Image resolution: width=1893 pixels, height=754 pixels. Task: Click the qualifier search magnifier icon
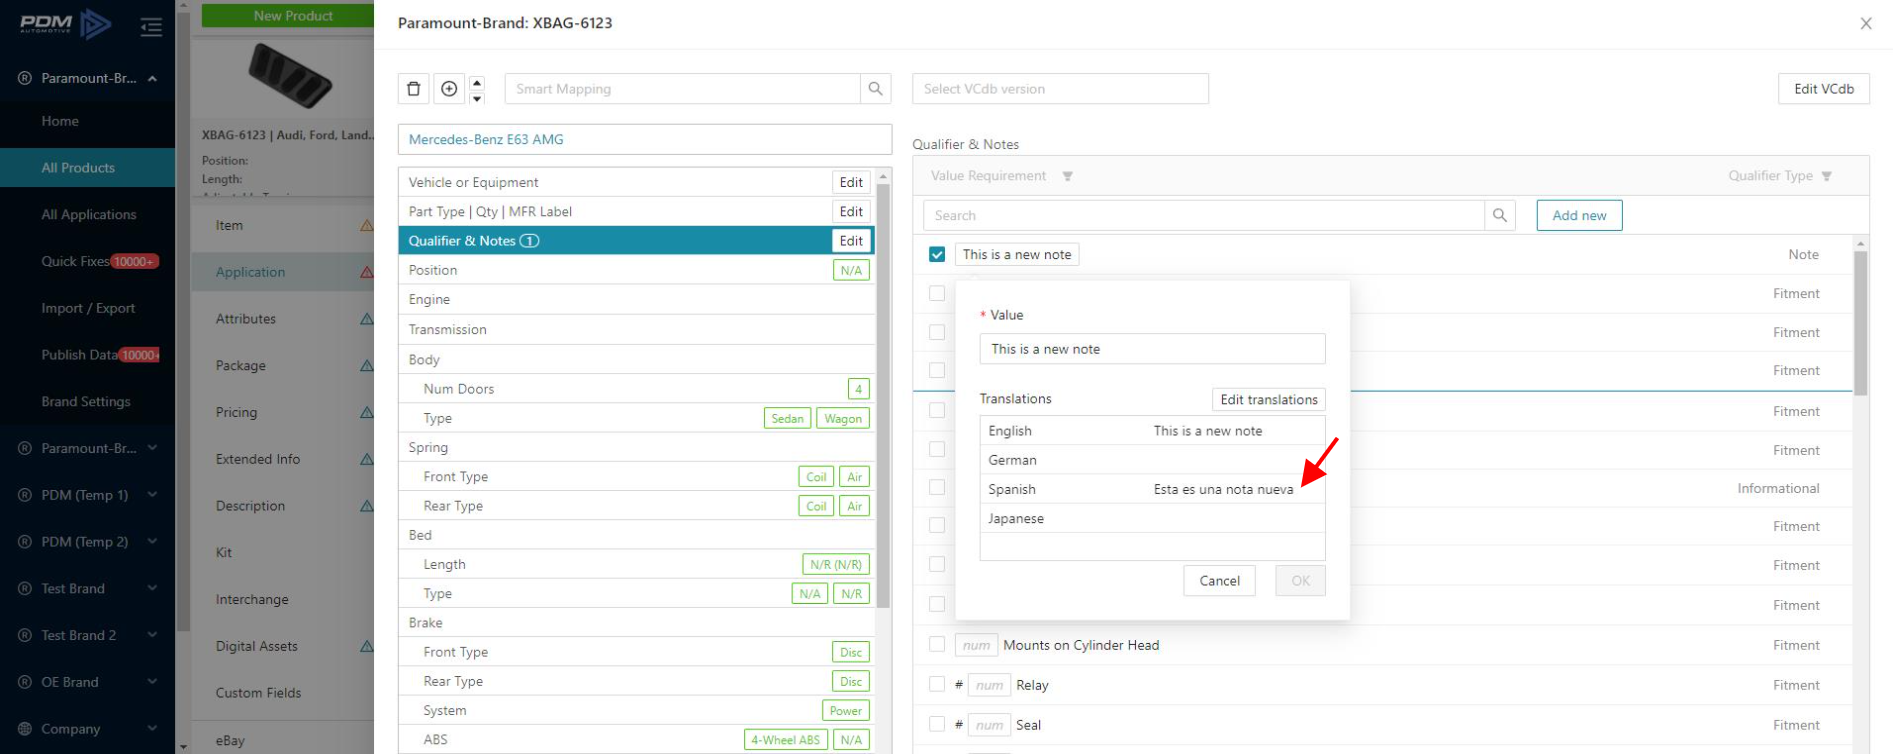click(1500, 215)
